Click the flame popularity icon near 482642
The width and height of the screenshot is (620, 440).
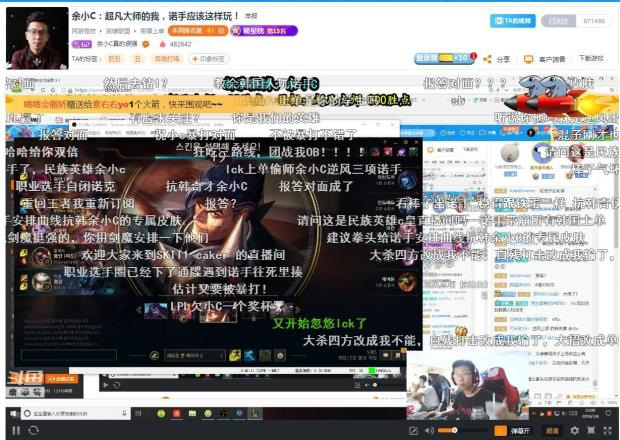point(163,44)
